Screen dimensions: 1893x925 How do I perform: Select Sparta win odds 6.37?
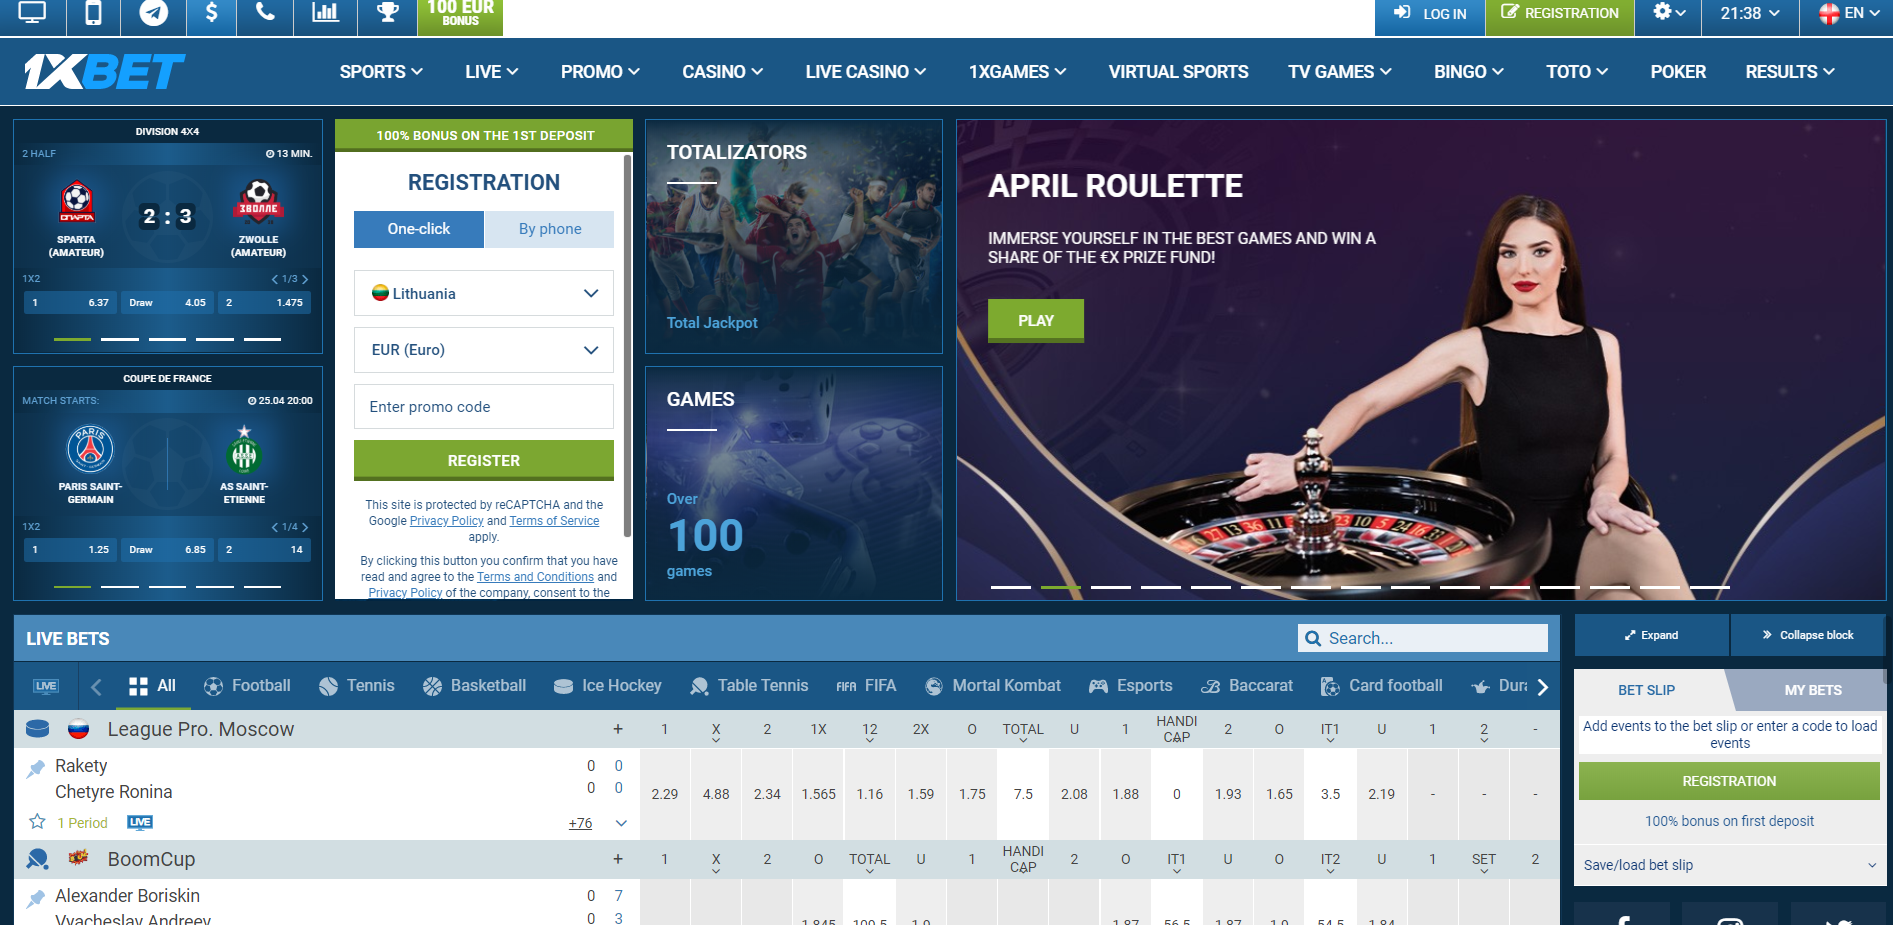point(70,303)
